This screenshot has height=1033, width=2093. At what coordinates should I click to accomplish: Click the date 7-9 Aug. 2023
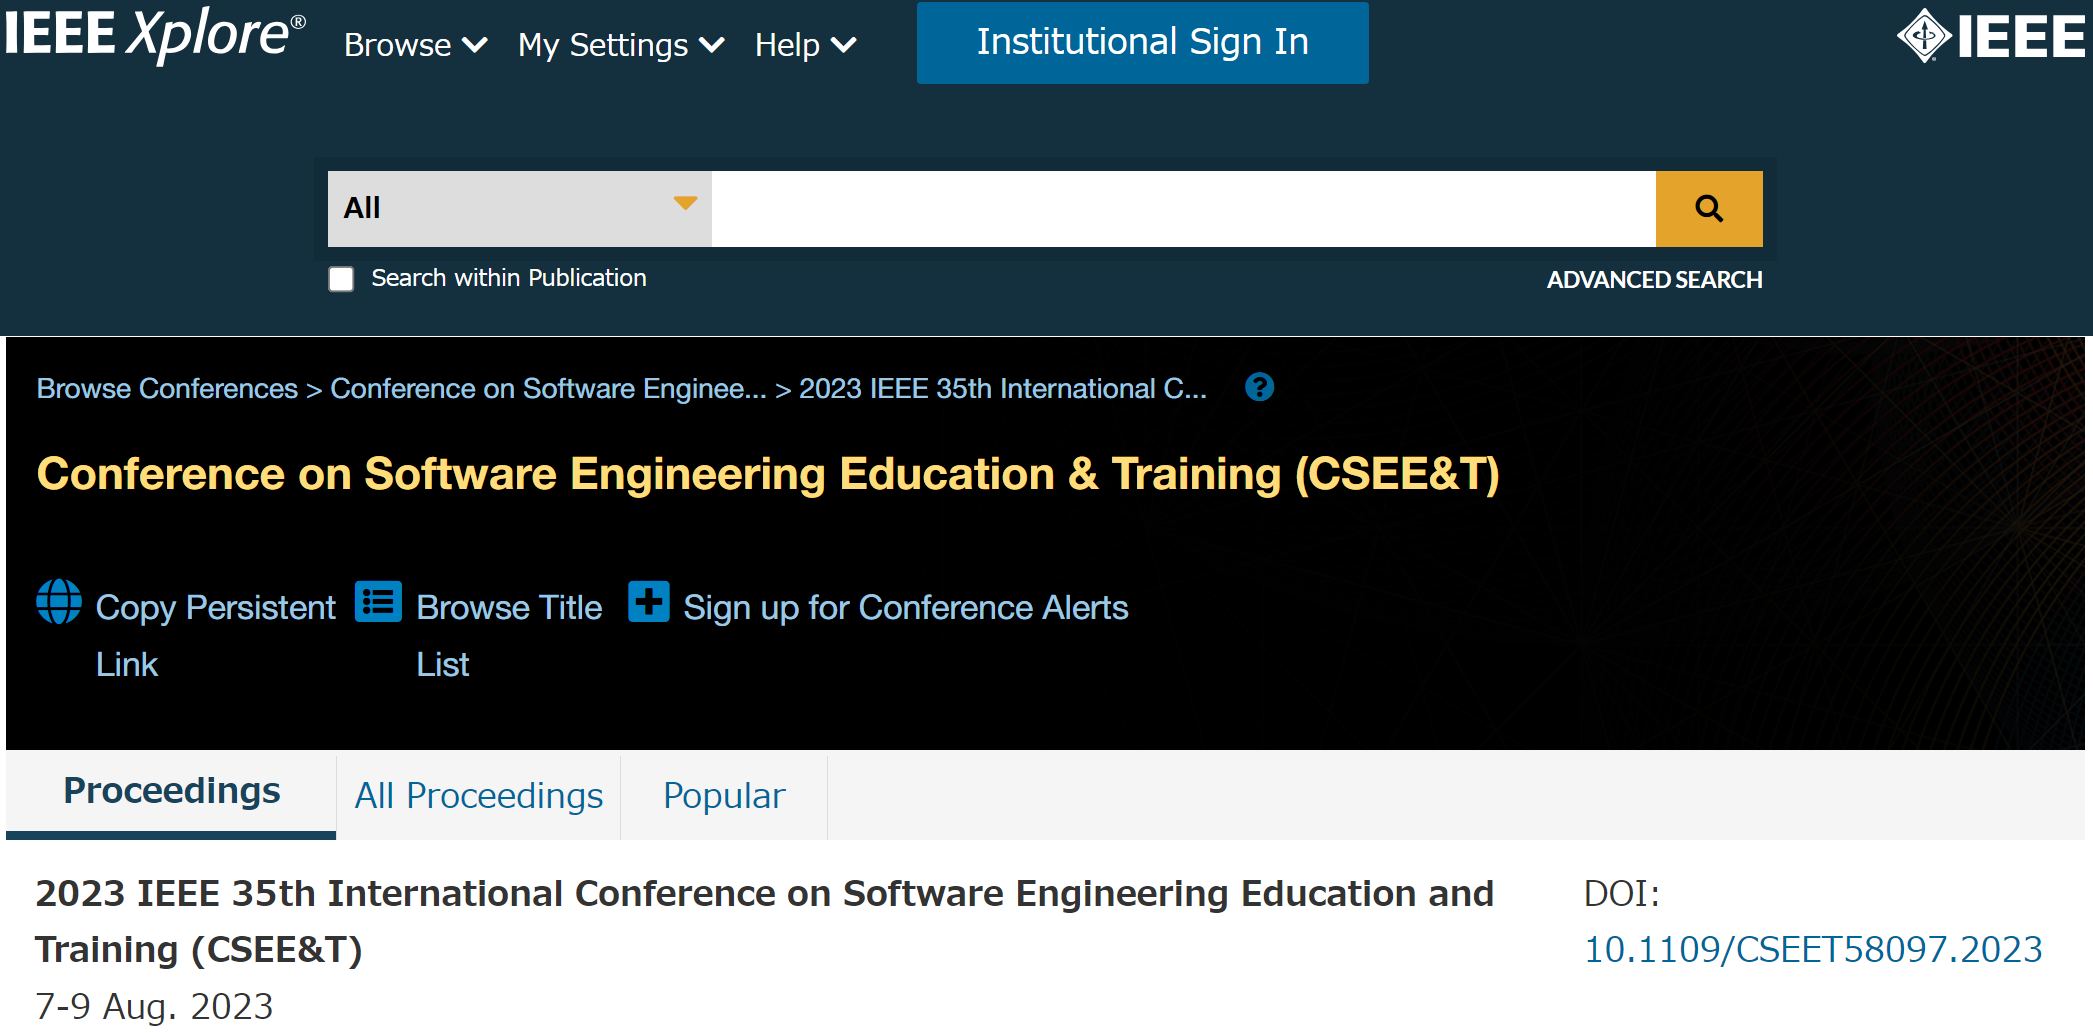click(154, 1006)
